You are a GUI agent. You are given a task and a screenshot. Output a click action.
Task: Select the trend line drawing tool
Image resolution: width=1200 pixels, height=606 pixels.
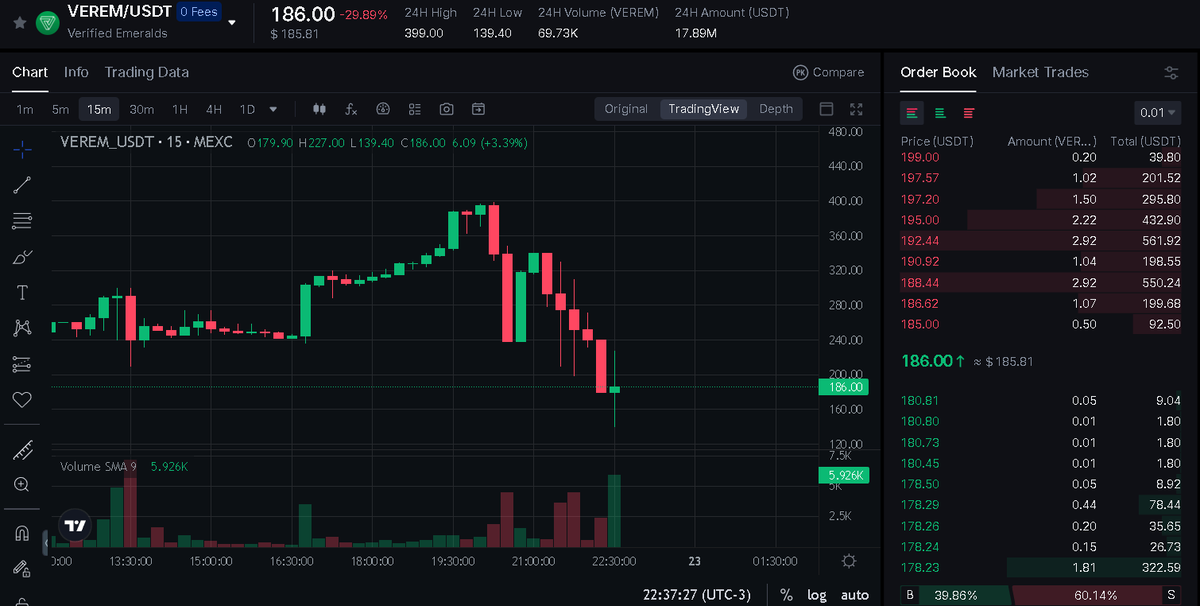(22, 185)
